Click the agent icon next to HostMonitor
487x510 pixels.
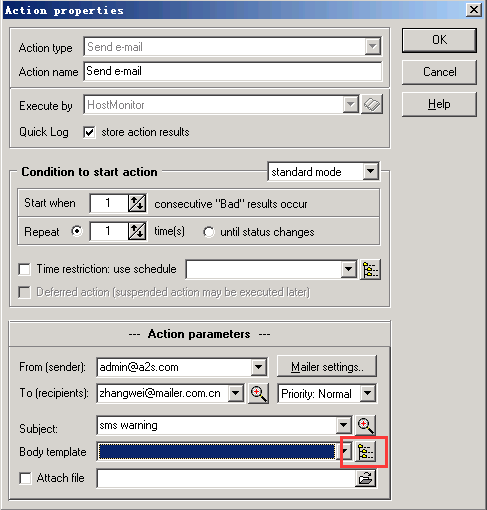[372, 105]
